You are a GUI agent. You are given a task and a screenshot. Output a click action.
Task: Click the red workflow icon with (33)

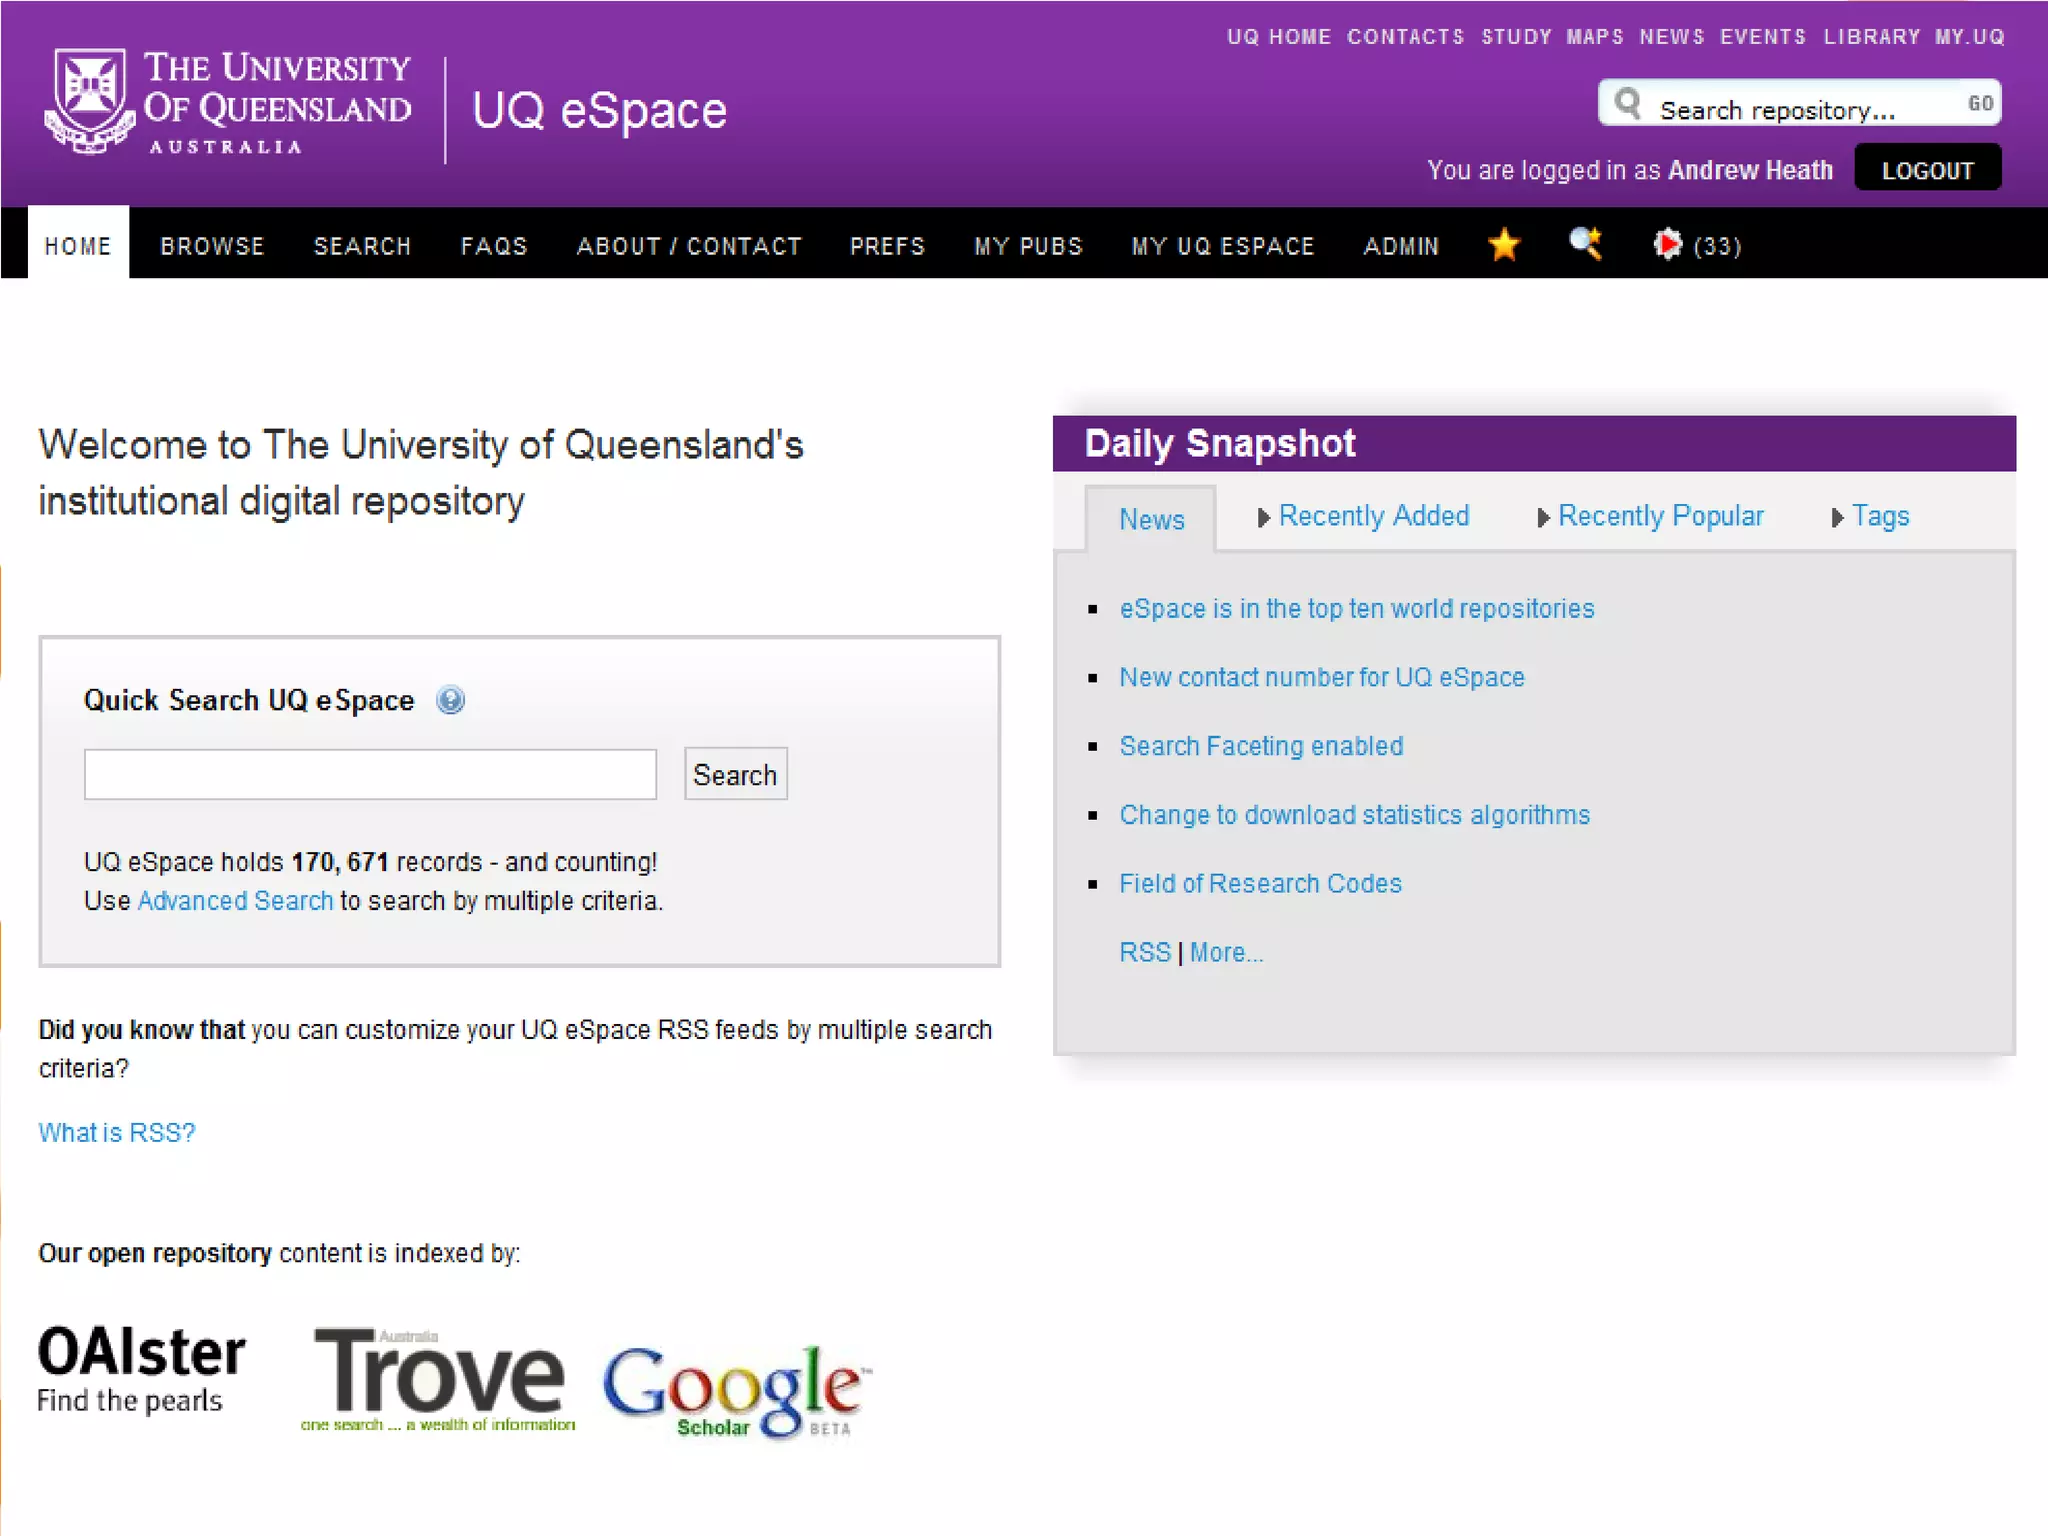[1667, 244]
